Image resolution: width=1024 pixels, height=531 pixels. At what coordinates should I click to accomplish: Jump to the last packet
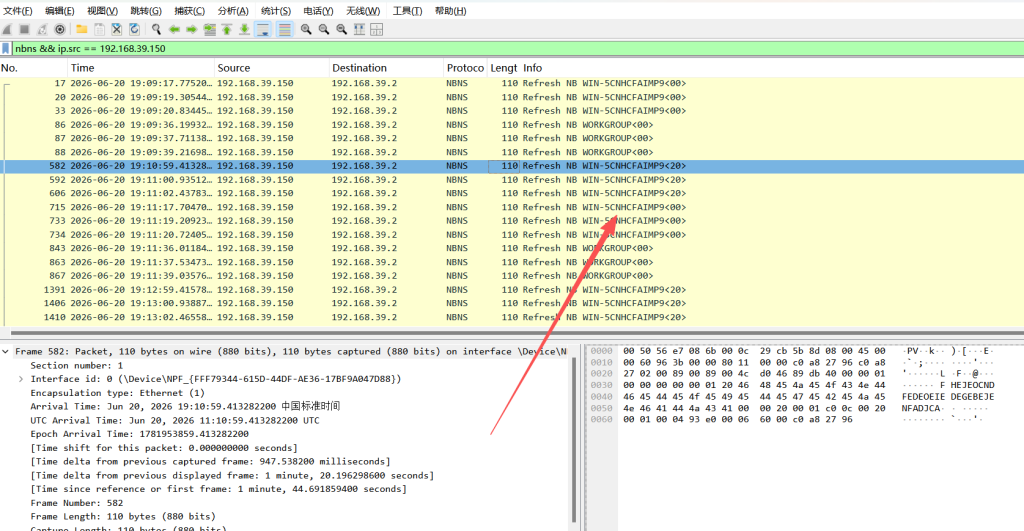[244, 29]
